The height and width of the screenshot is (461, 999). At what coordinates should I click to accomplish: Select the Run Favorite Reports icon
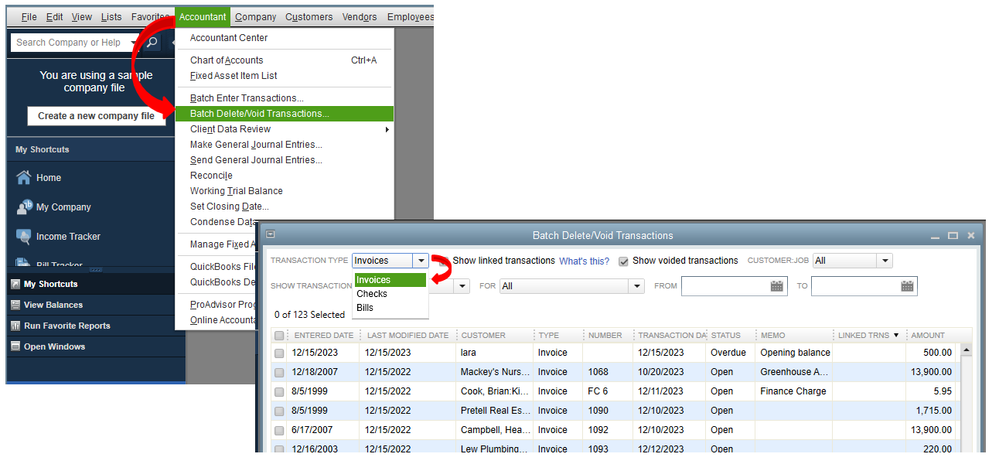click(x=16, y=326)
